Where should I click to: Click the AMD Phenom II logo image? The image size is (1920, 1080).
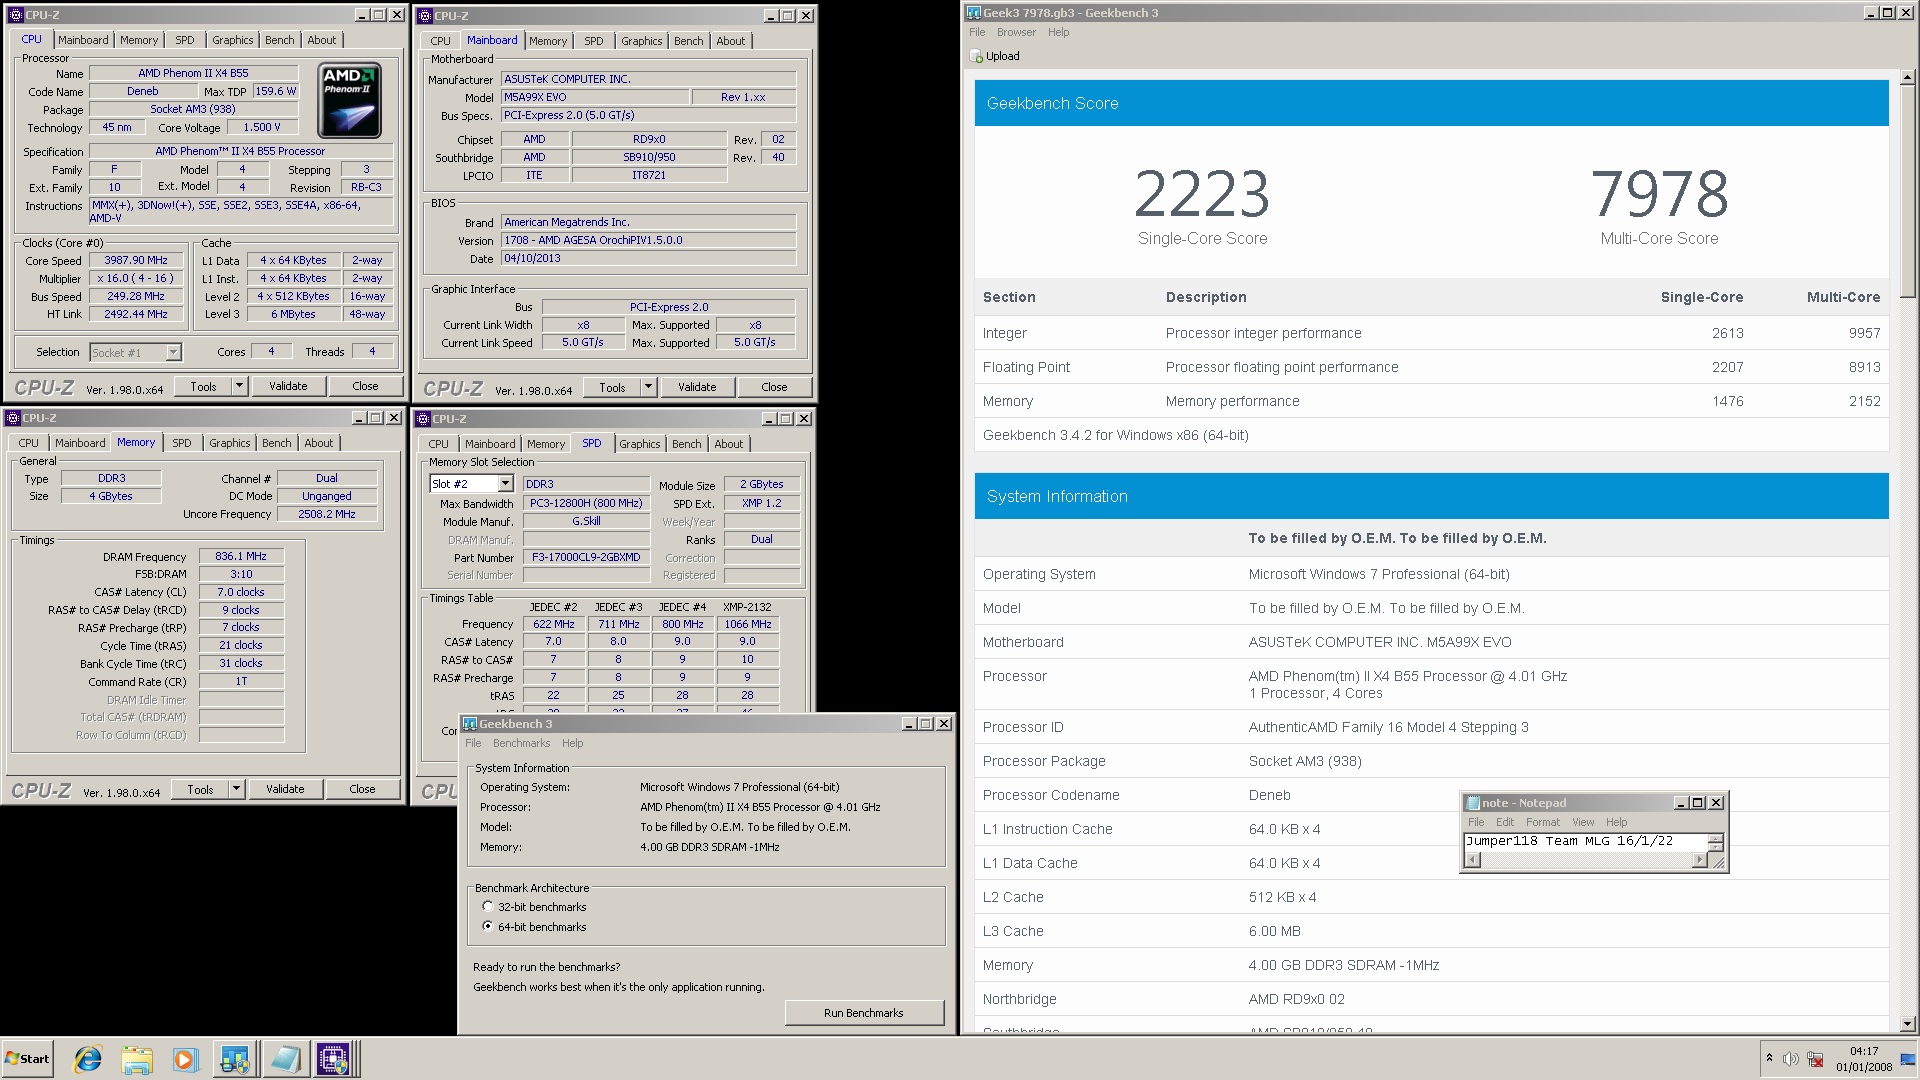[350, 100]
